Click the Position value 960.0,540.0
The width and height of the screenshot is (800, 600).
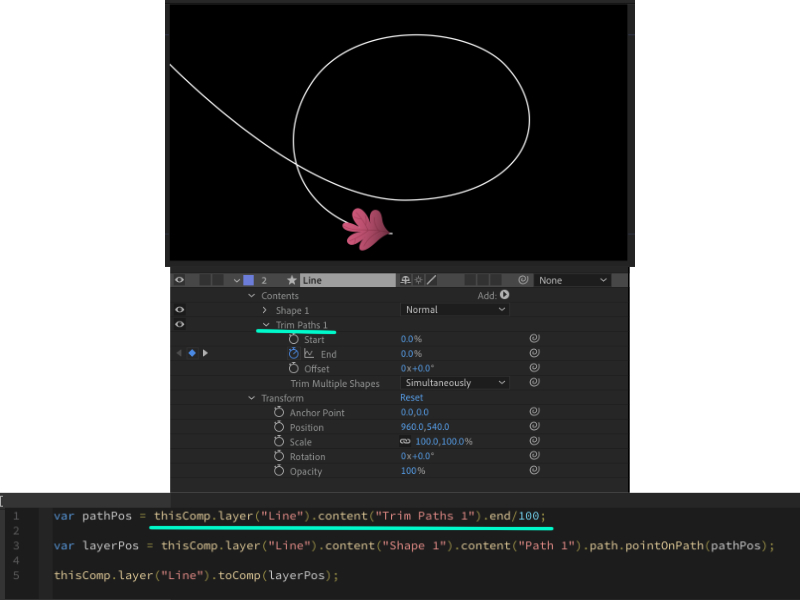(x=425, y=427)
